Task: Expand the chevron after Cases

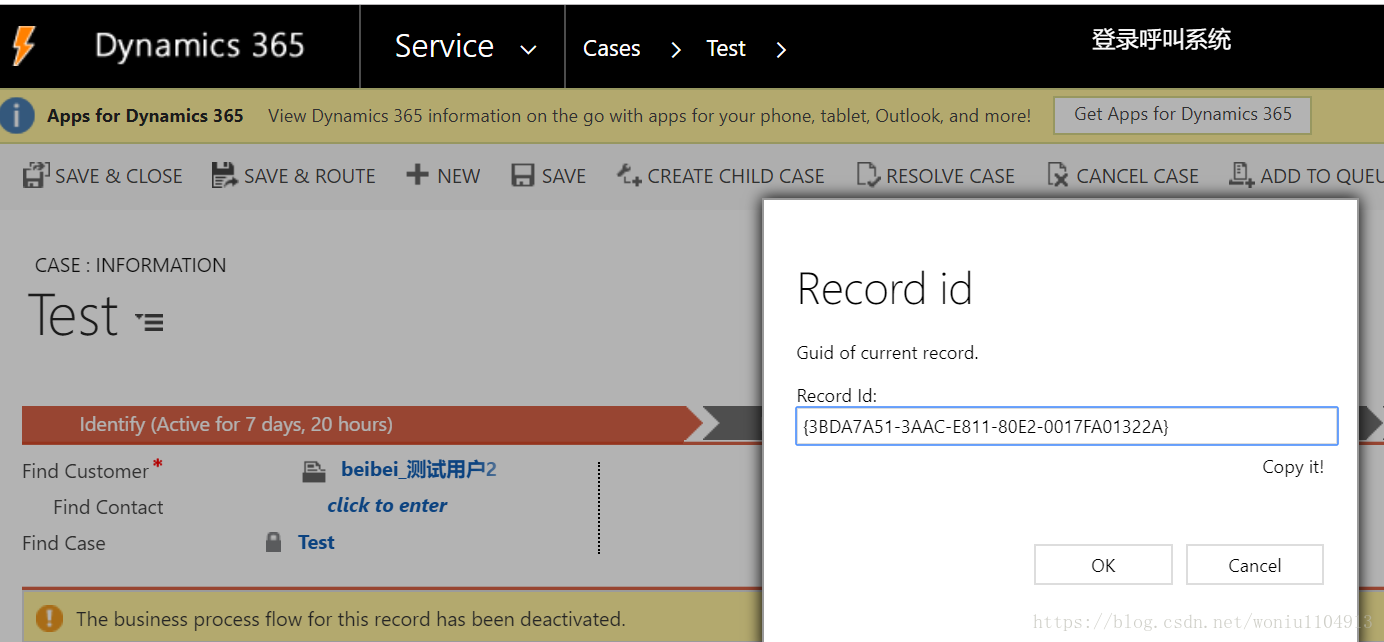Action: coord(676,49)
